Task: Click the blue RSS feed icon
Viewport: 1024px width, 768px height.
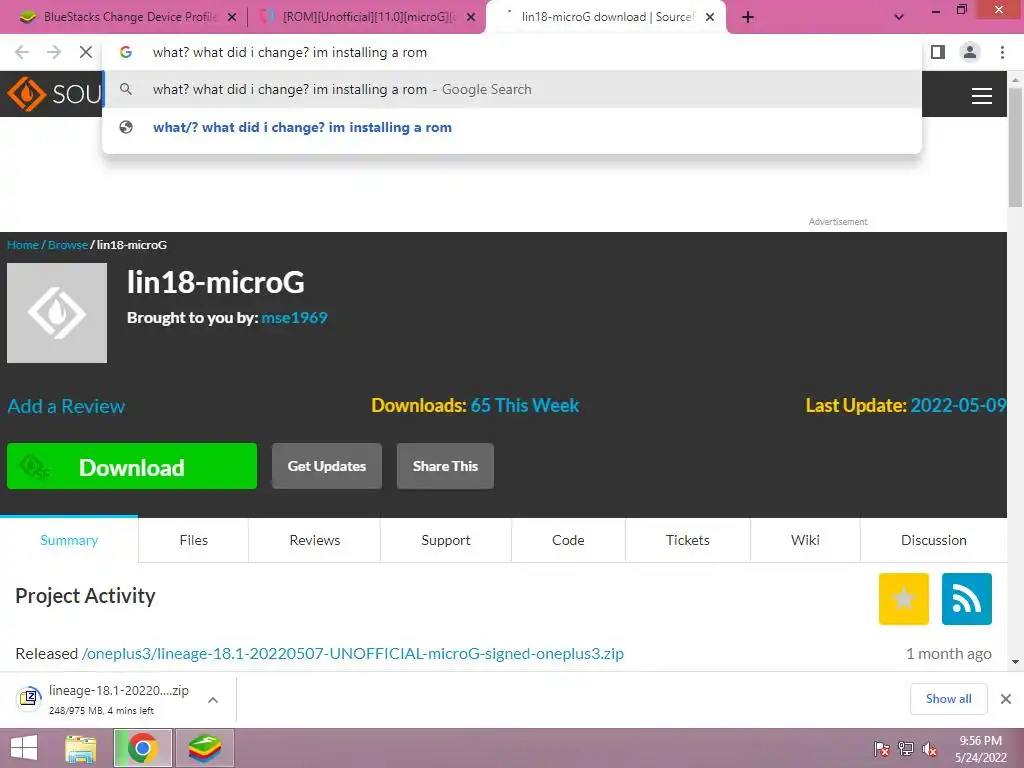Action: coord(967,599)
